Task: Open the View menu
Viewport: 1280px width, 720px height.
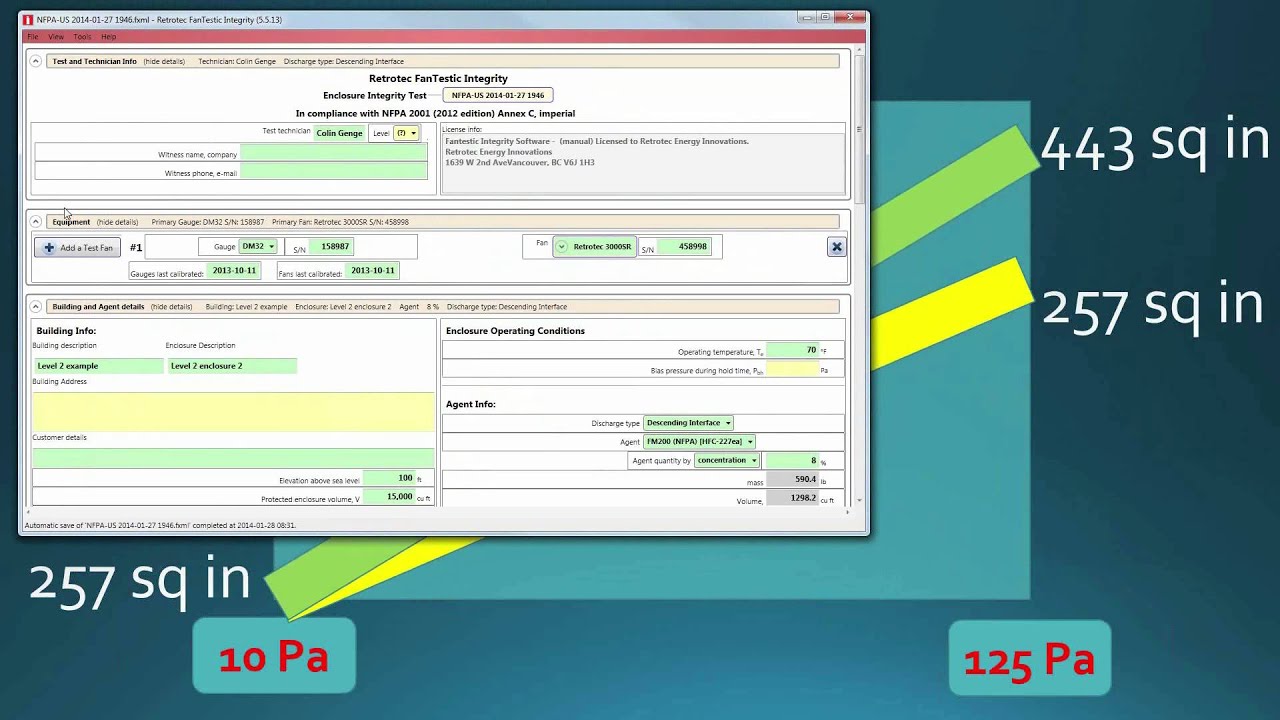Action: (56, 37)
